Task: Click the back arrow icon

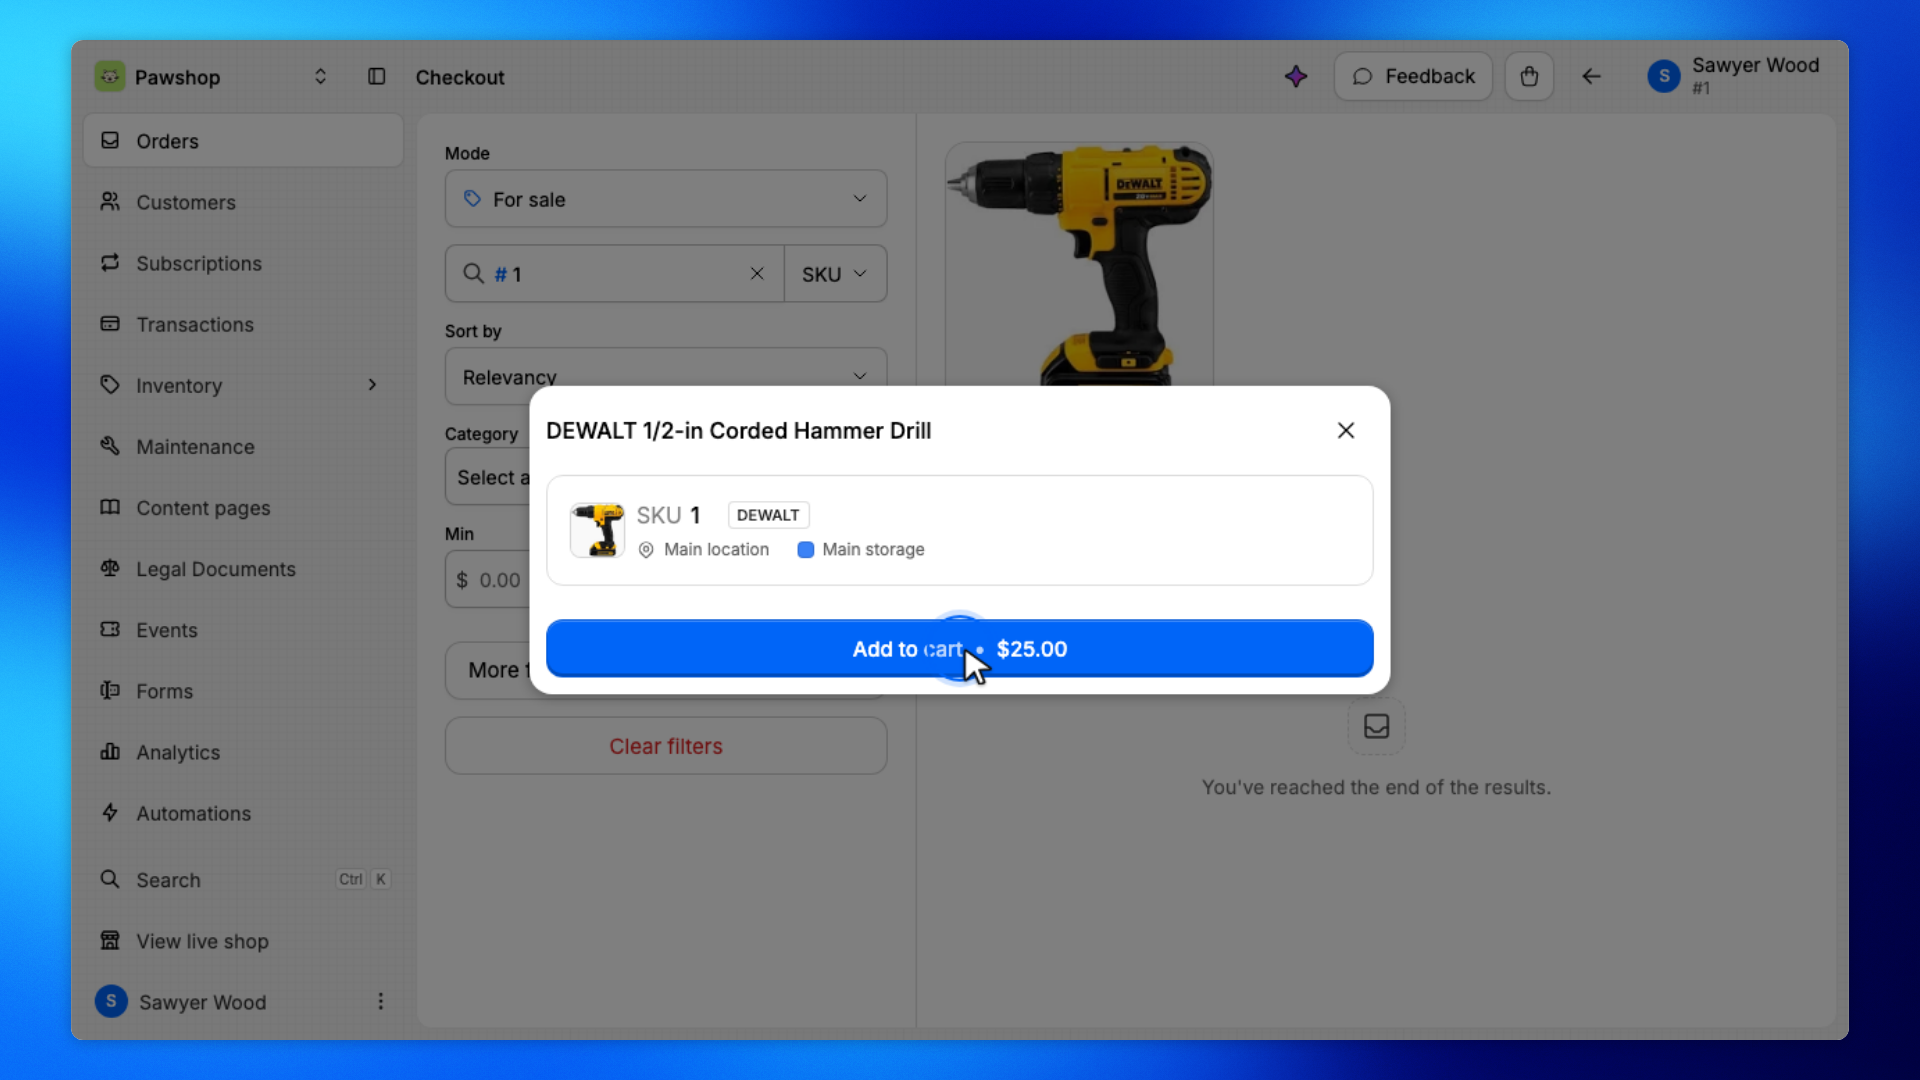Action: coord(1591,77)
